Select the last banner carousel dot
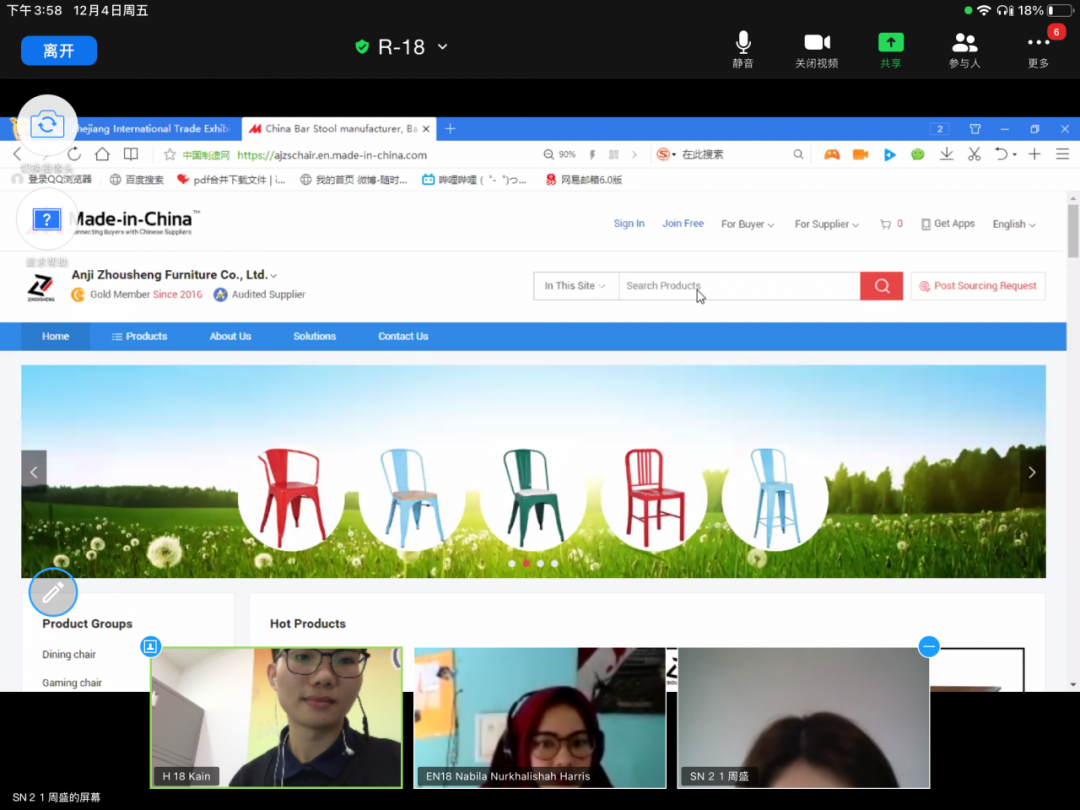This screenshot has width=1080, height=810. pos(554,563)
